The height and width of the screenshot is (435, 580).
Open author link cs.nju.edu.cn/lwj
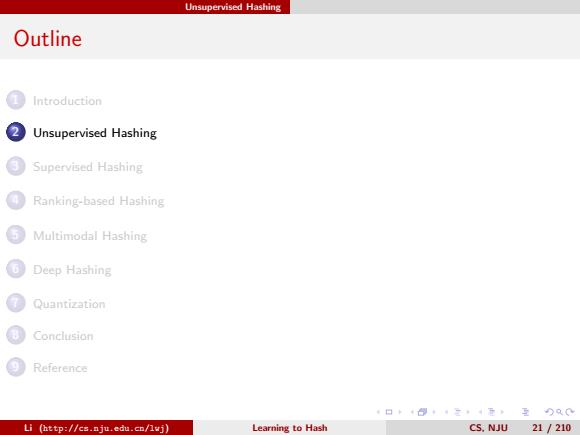96,428
